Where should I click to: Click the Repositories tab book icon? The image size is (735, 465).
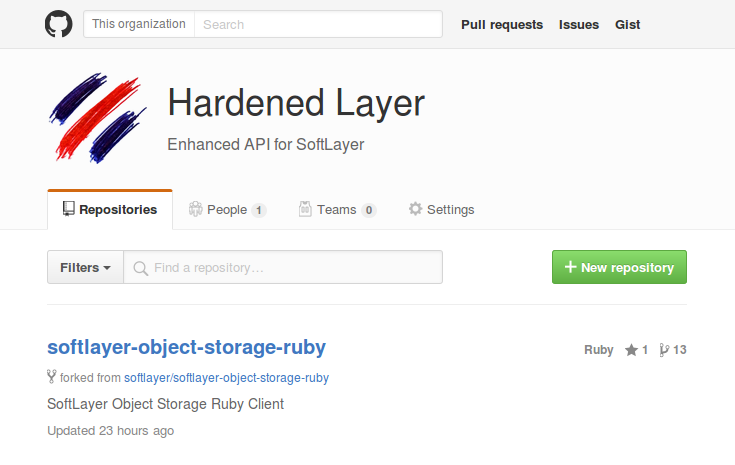tap(68, 209)
